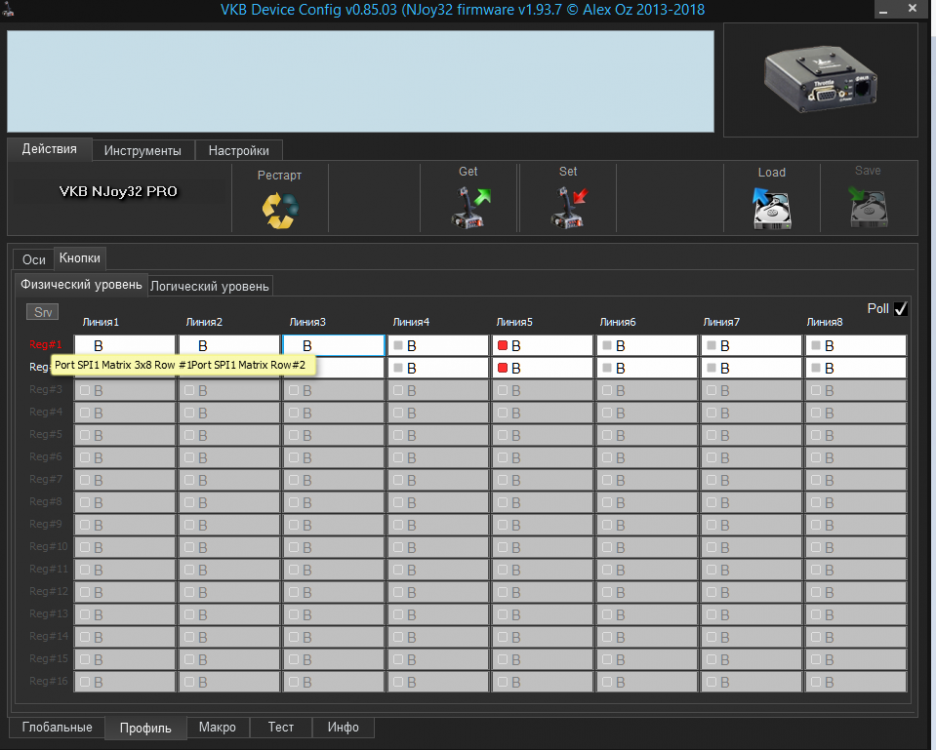Open the Инструменты tab
This screenshot has height=750, width=936.
point(143,150)
